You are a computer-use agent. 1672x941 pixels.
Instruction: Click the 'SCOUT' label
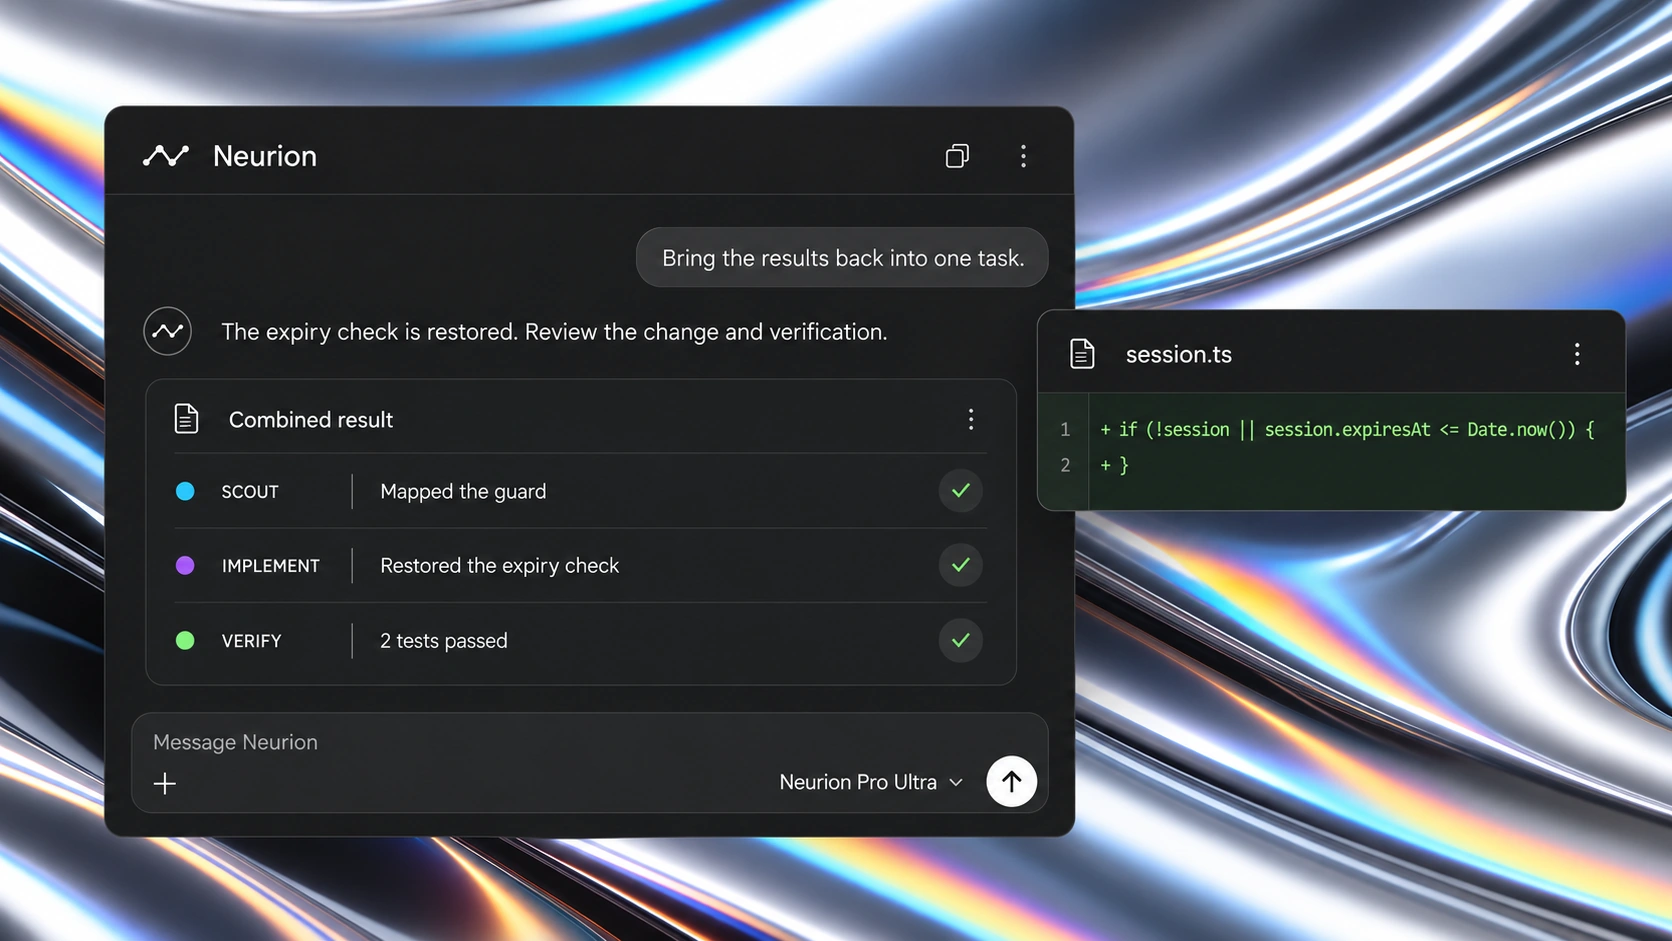pos(250,492)
